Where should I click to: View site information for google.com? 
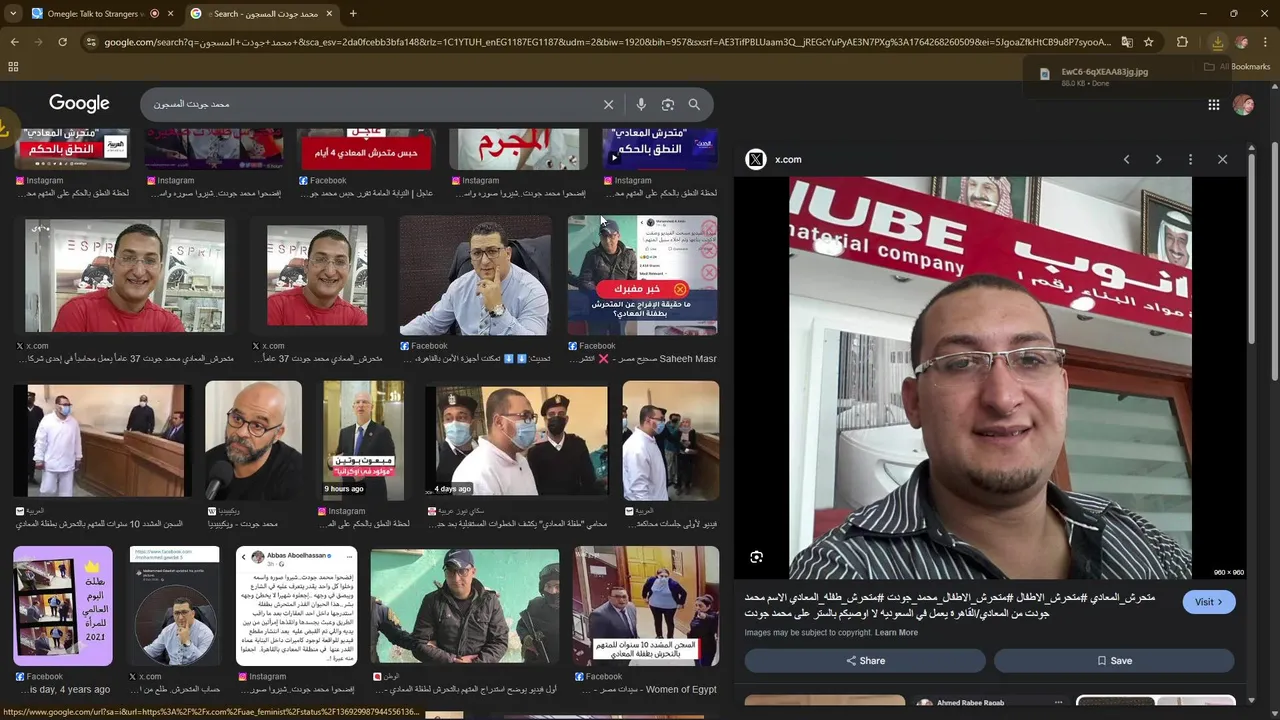91,42
